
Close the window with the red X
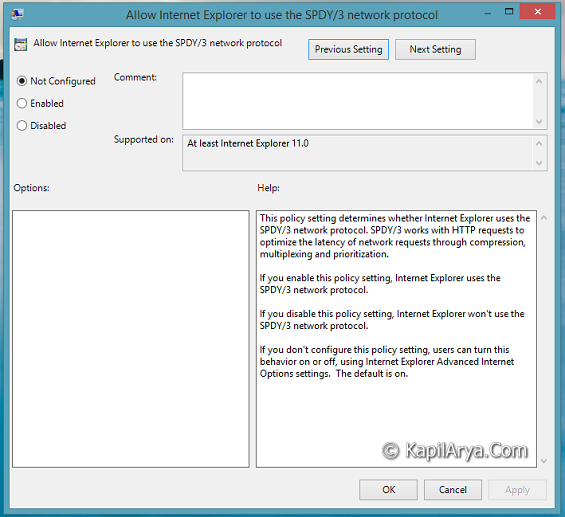(x=538, y=12)
